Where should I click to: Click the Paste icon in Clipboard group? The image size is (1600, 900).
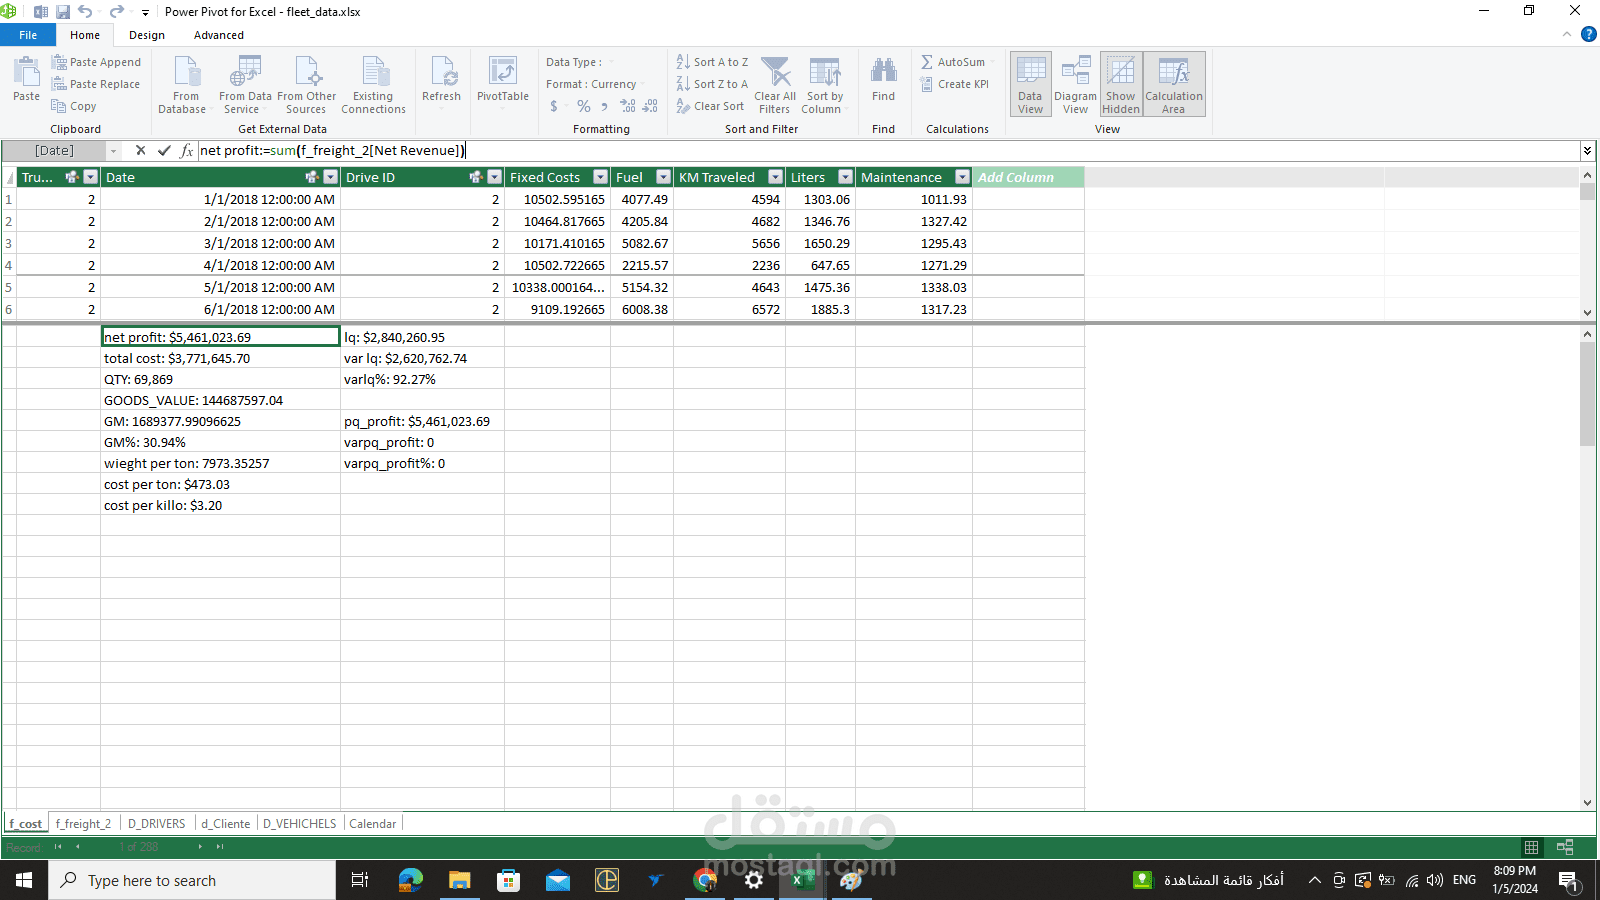tap(26, 79)
